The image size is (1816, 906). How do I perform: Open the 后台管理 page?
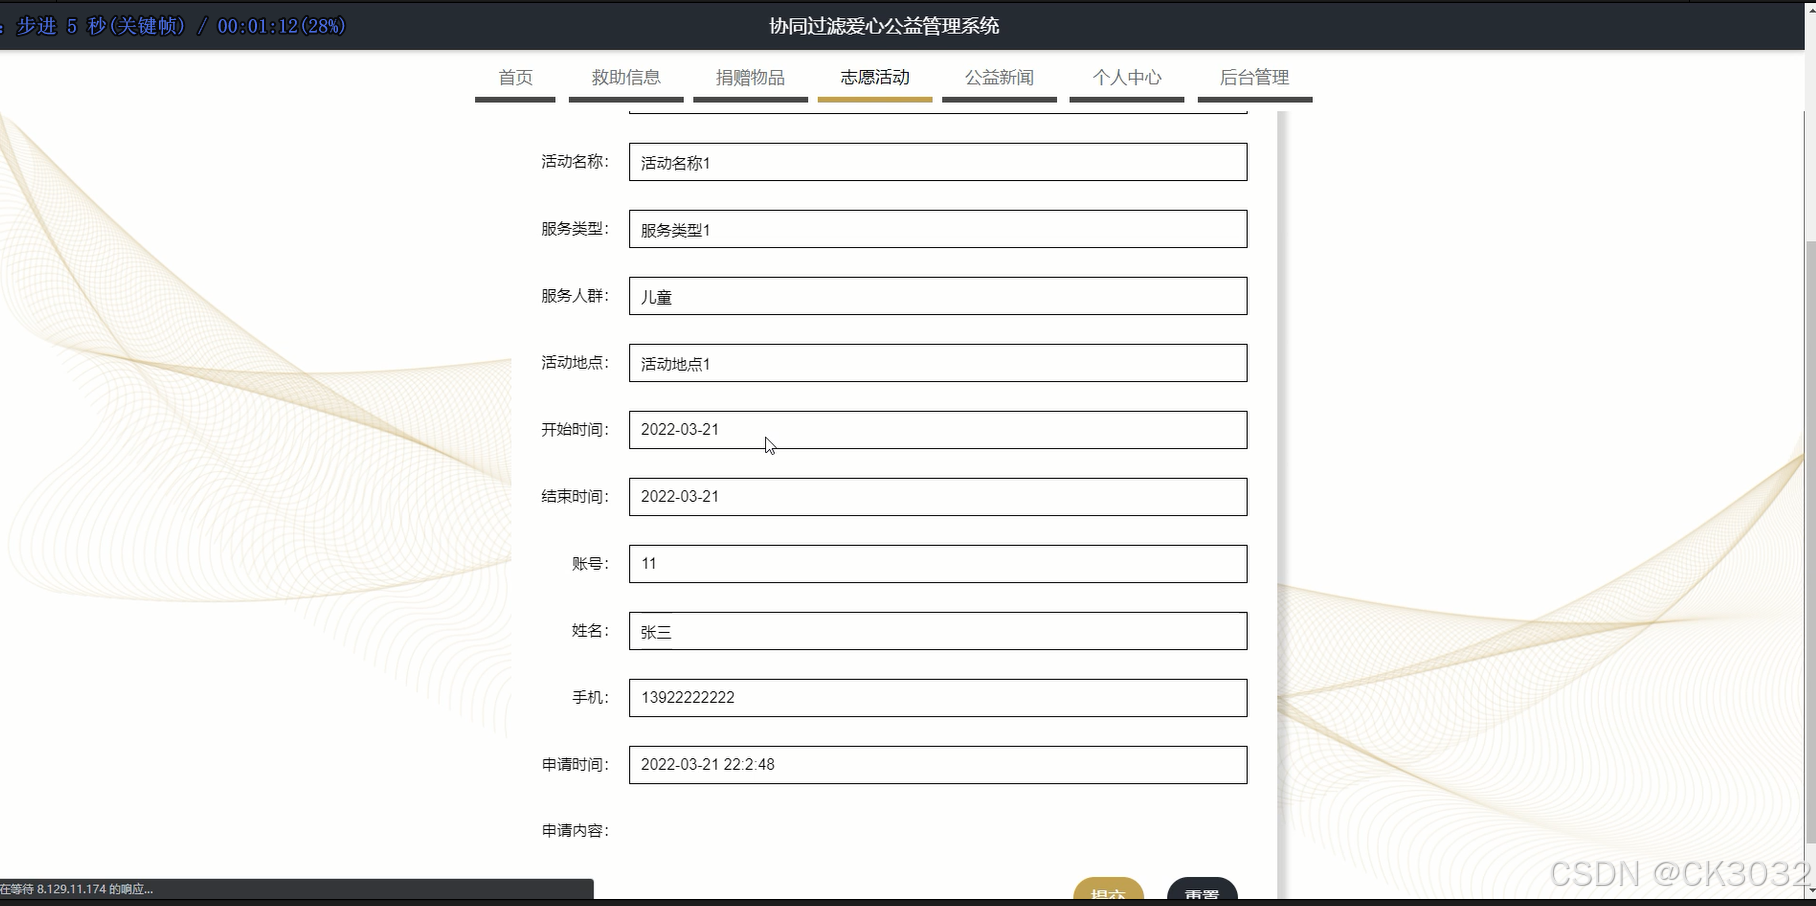click(x=1253, y=77)
